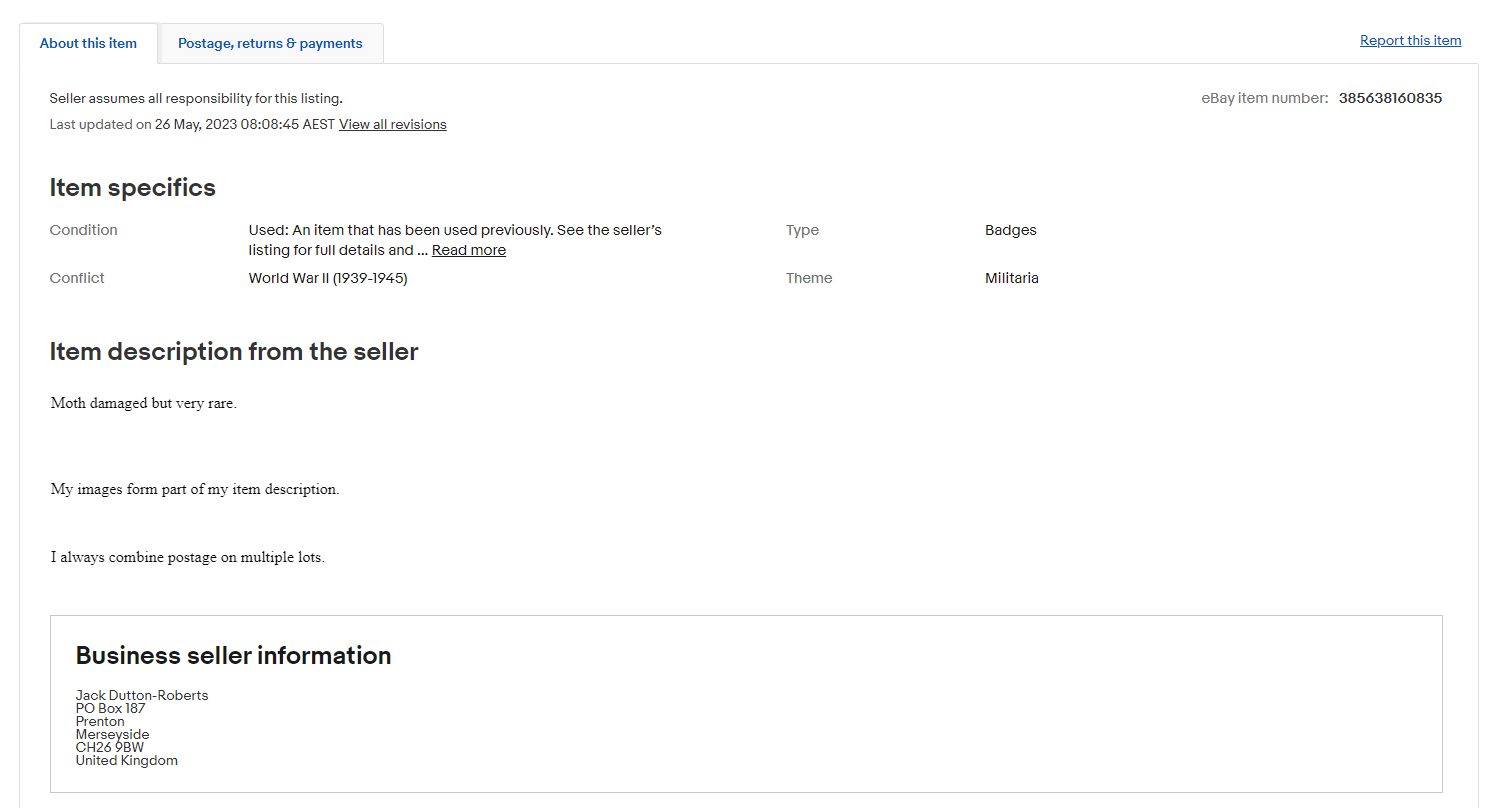
Task: Click the Item description from the seller heading
Action: coord(233,352)
